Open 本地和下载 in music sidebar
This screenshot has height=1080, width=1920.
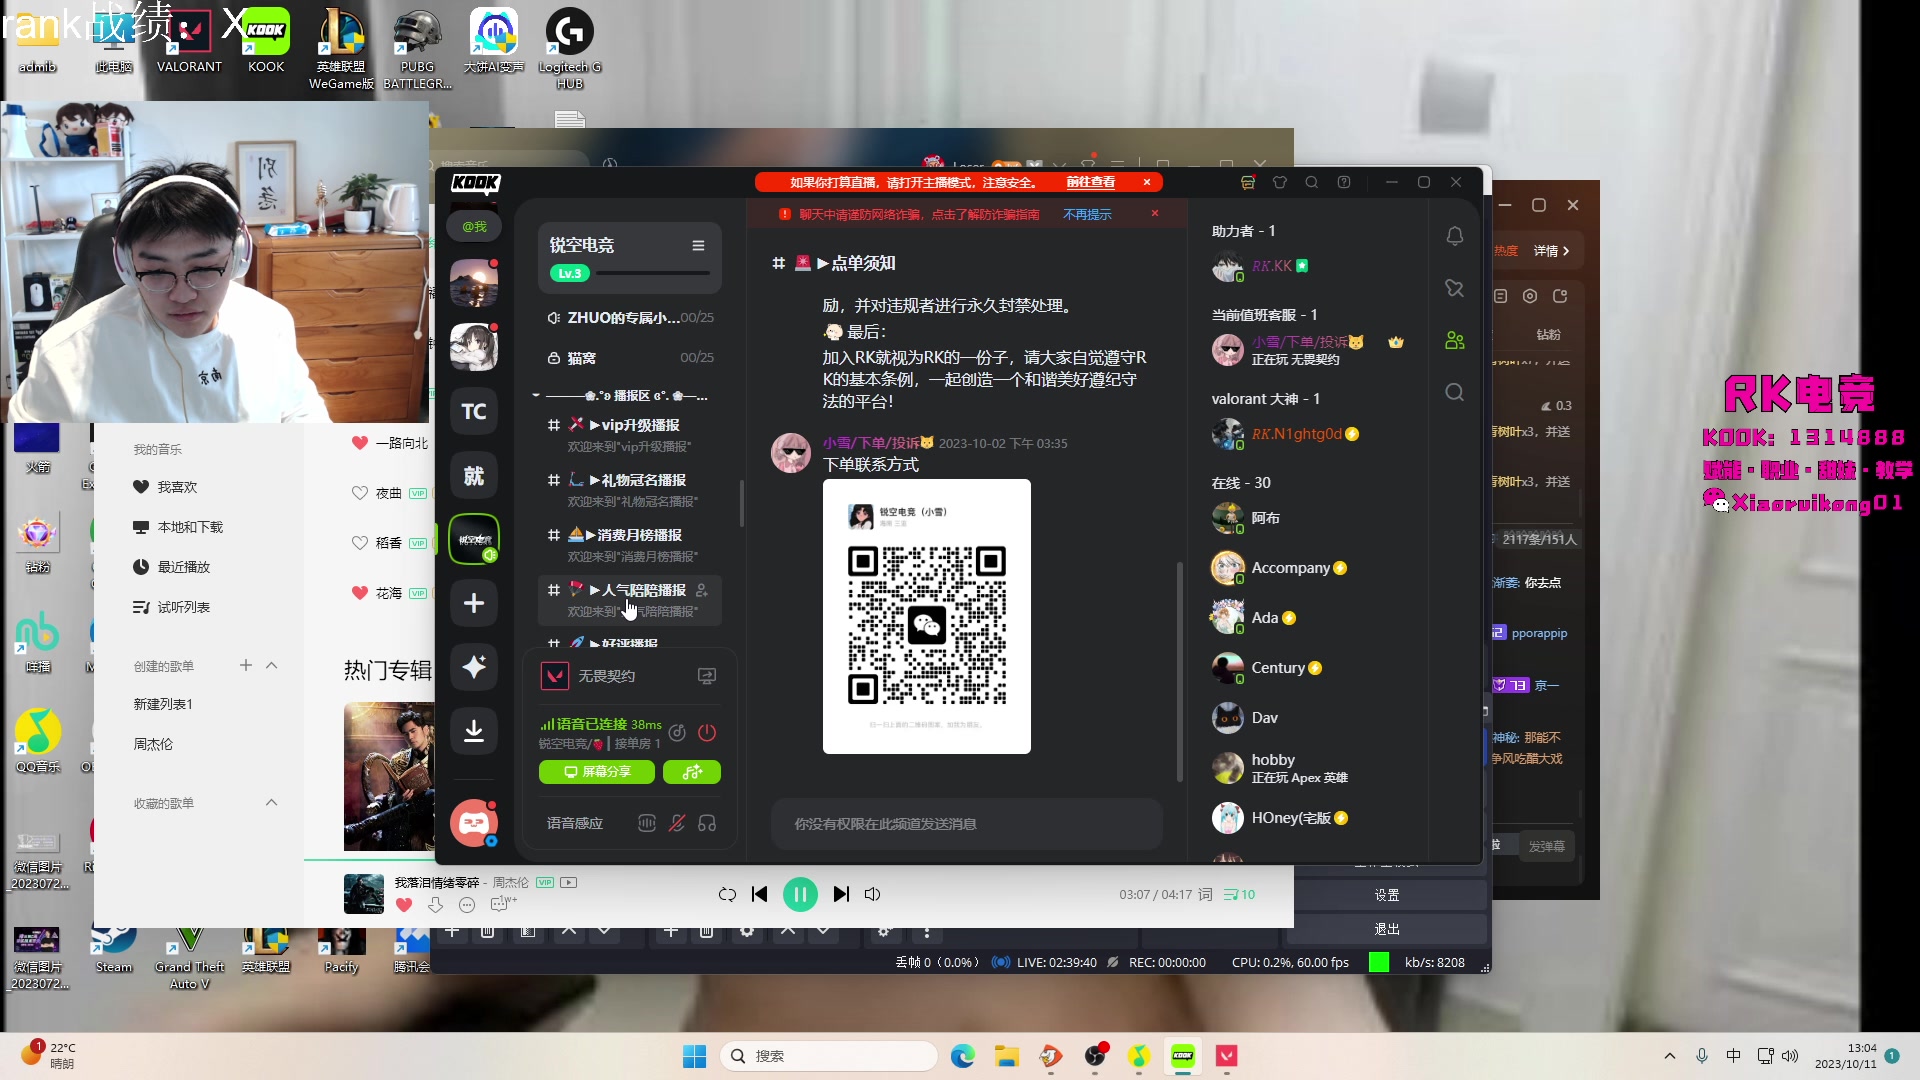(x=178, y=527)
